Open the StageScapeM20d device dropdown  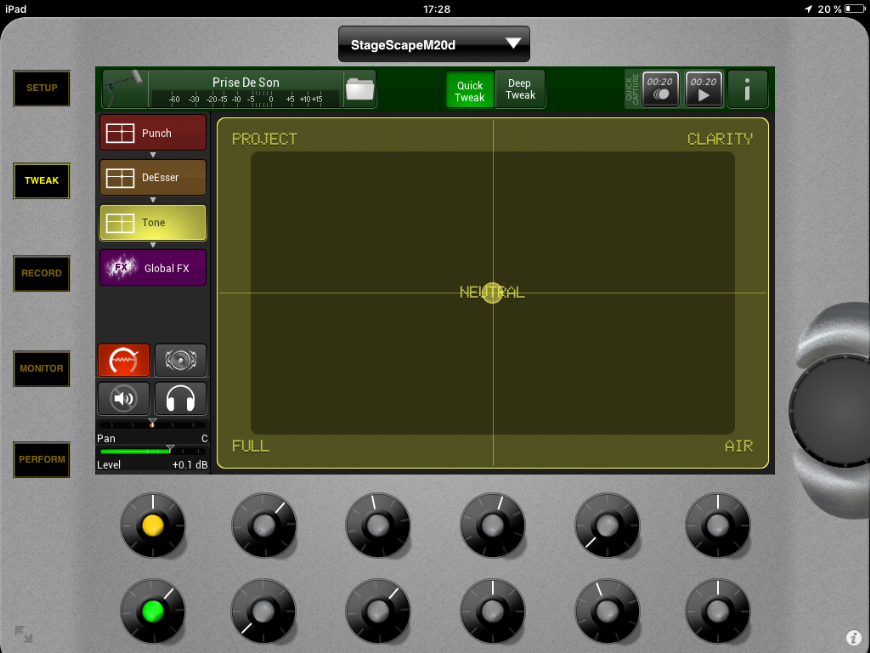(433, 44)
